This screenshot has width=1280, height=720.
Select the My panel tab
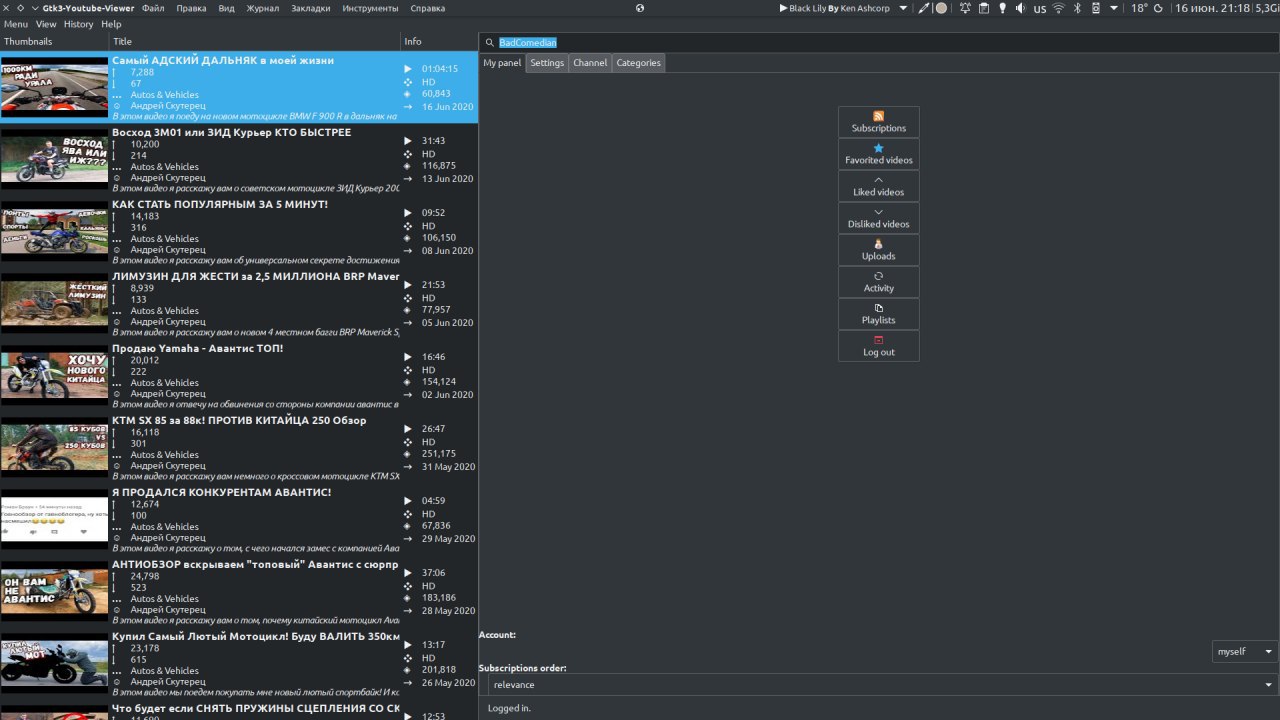[x=502, y=63]
